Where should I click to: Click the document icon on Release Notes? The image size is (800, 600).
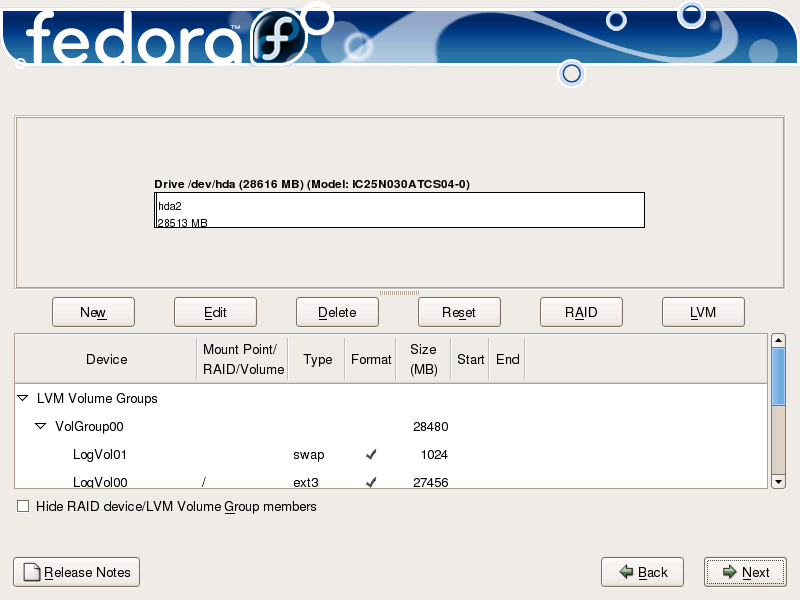32,572
